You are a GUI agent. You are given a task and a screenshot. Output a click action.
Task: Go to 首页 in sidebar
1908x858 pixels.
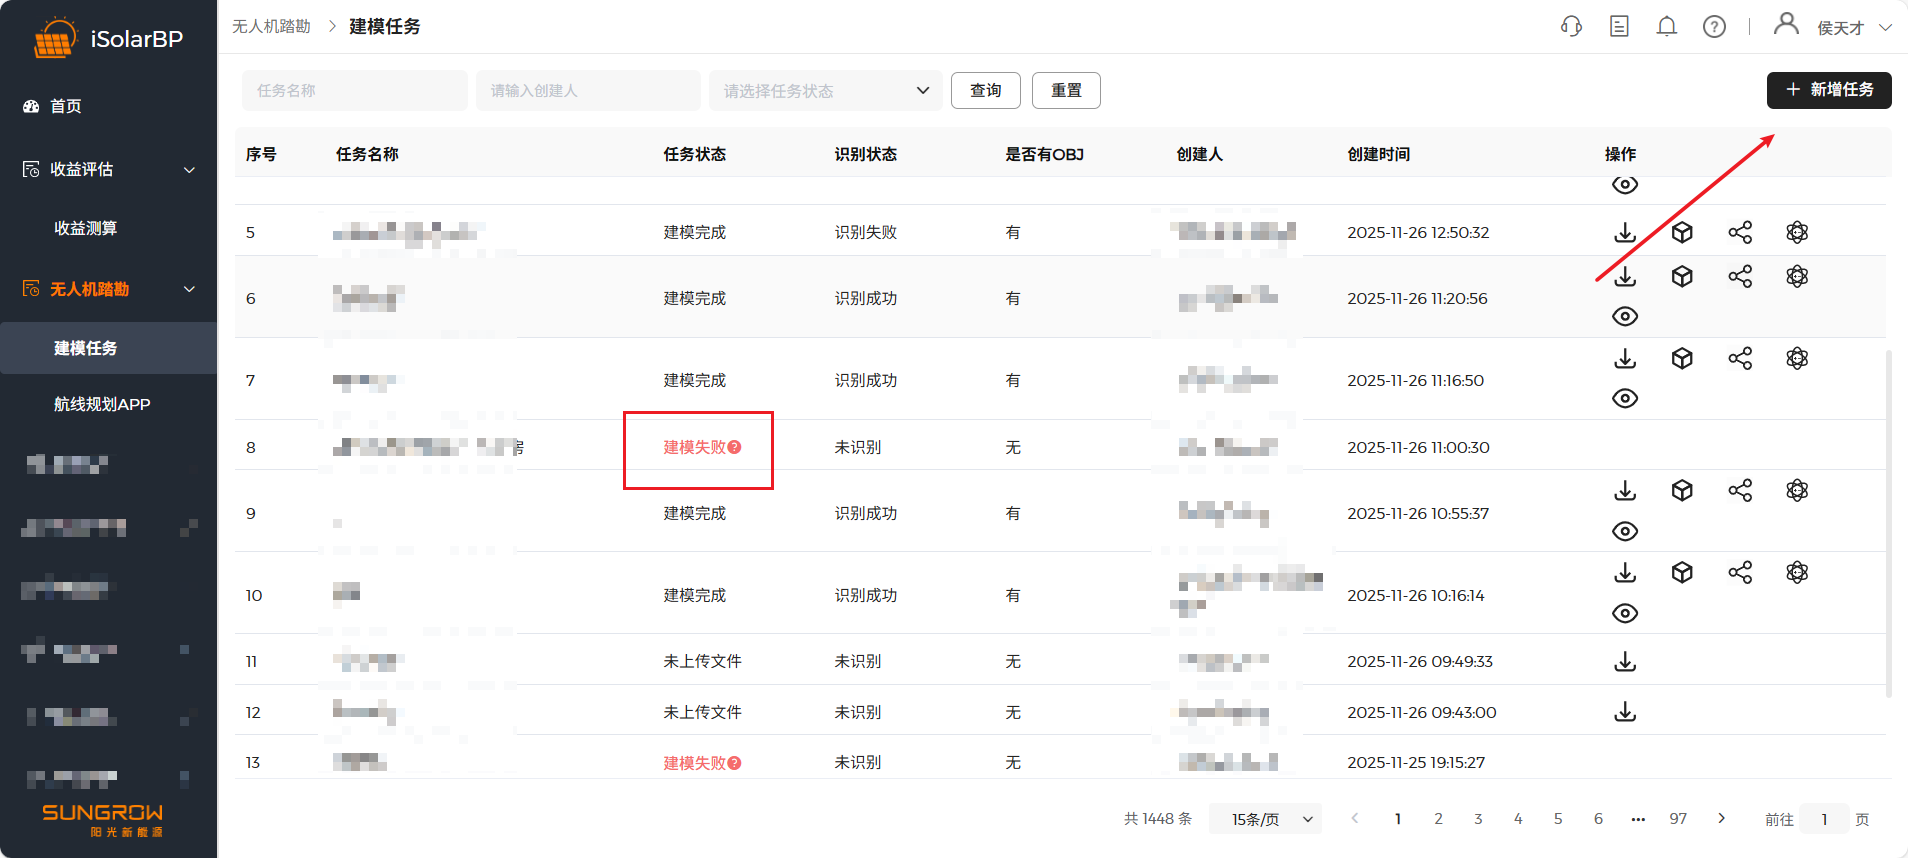(65, 106)
